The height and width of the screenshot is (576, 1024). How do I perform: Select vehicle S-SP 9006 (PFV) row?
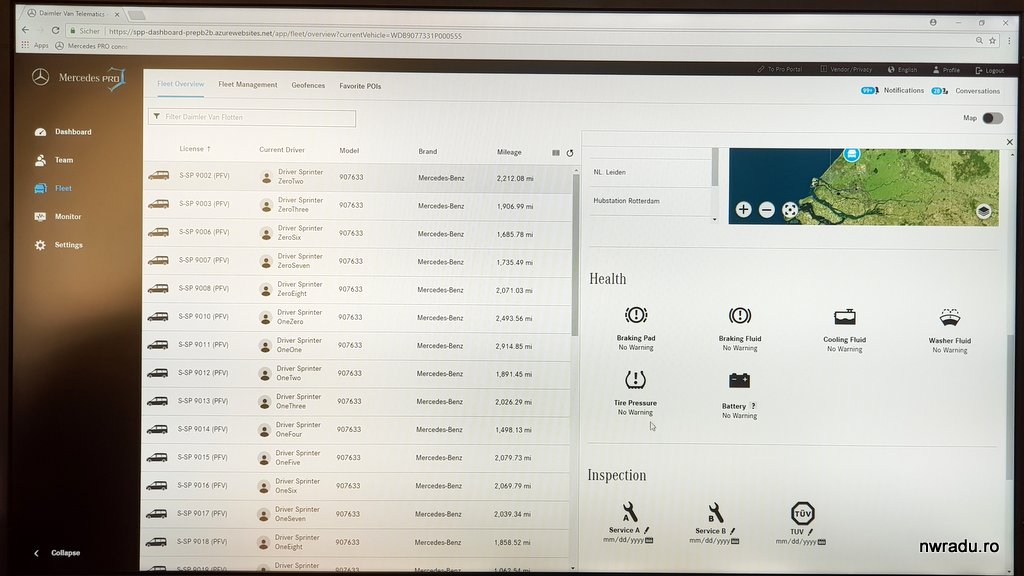point(357,233)
